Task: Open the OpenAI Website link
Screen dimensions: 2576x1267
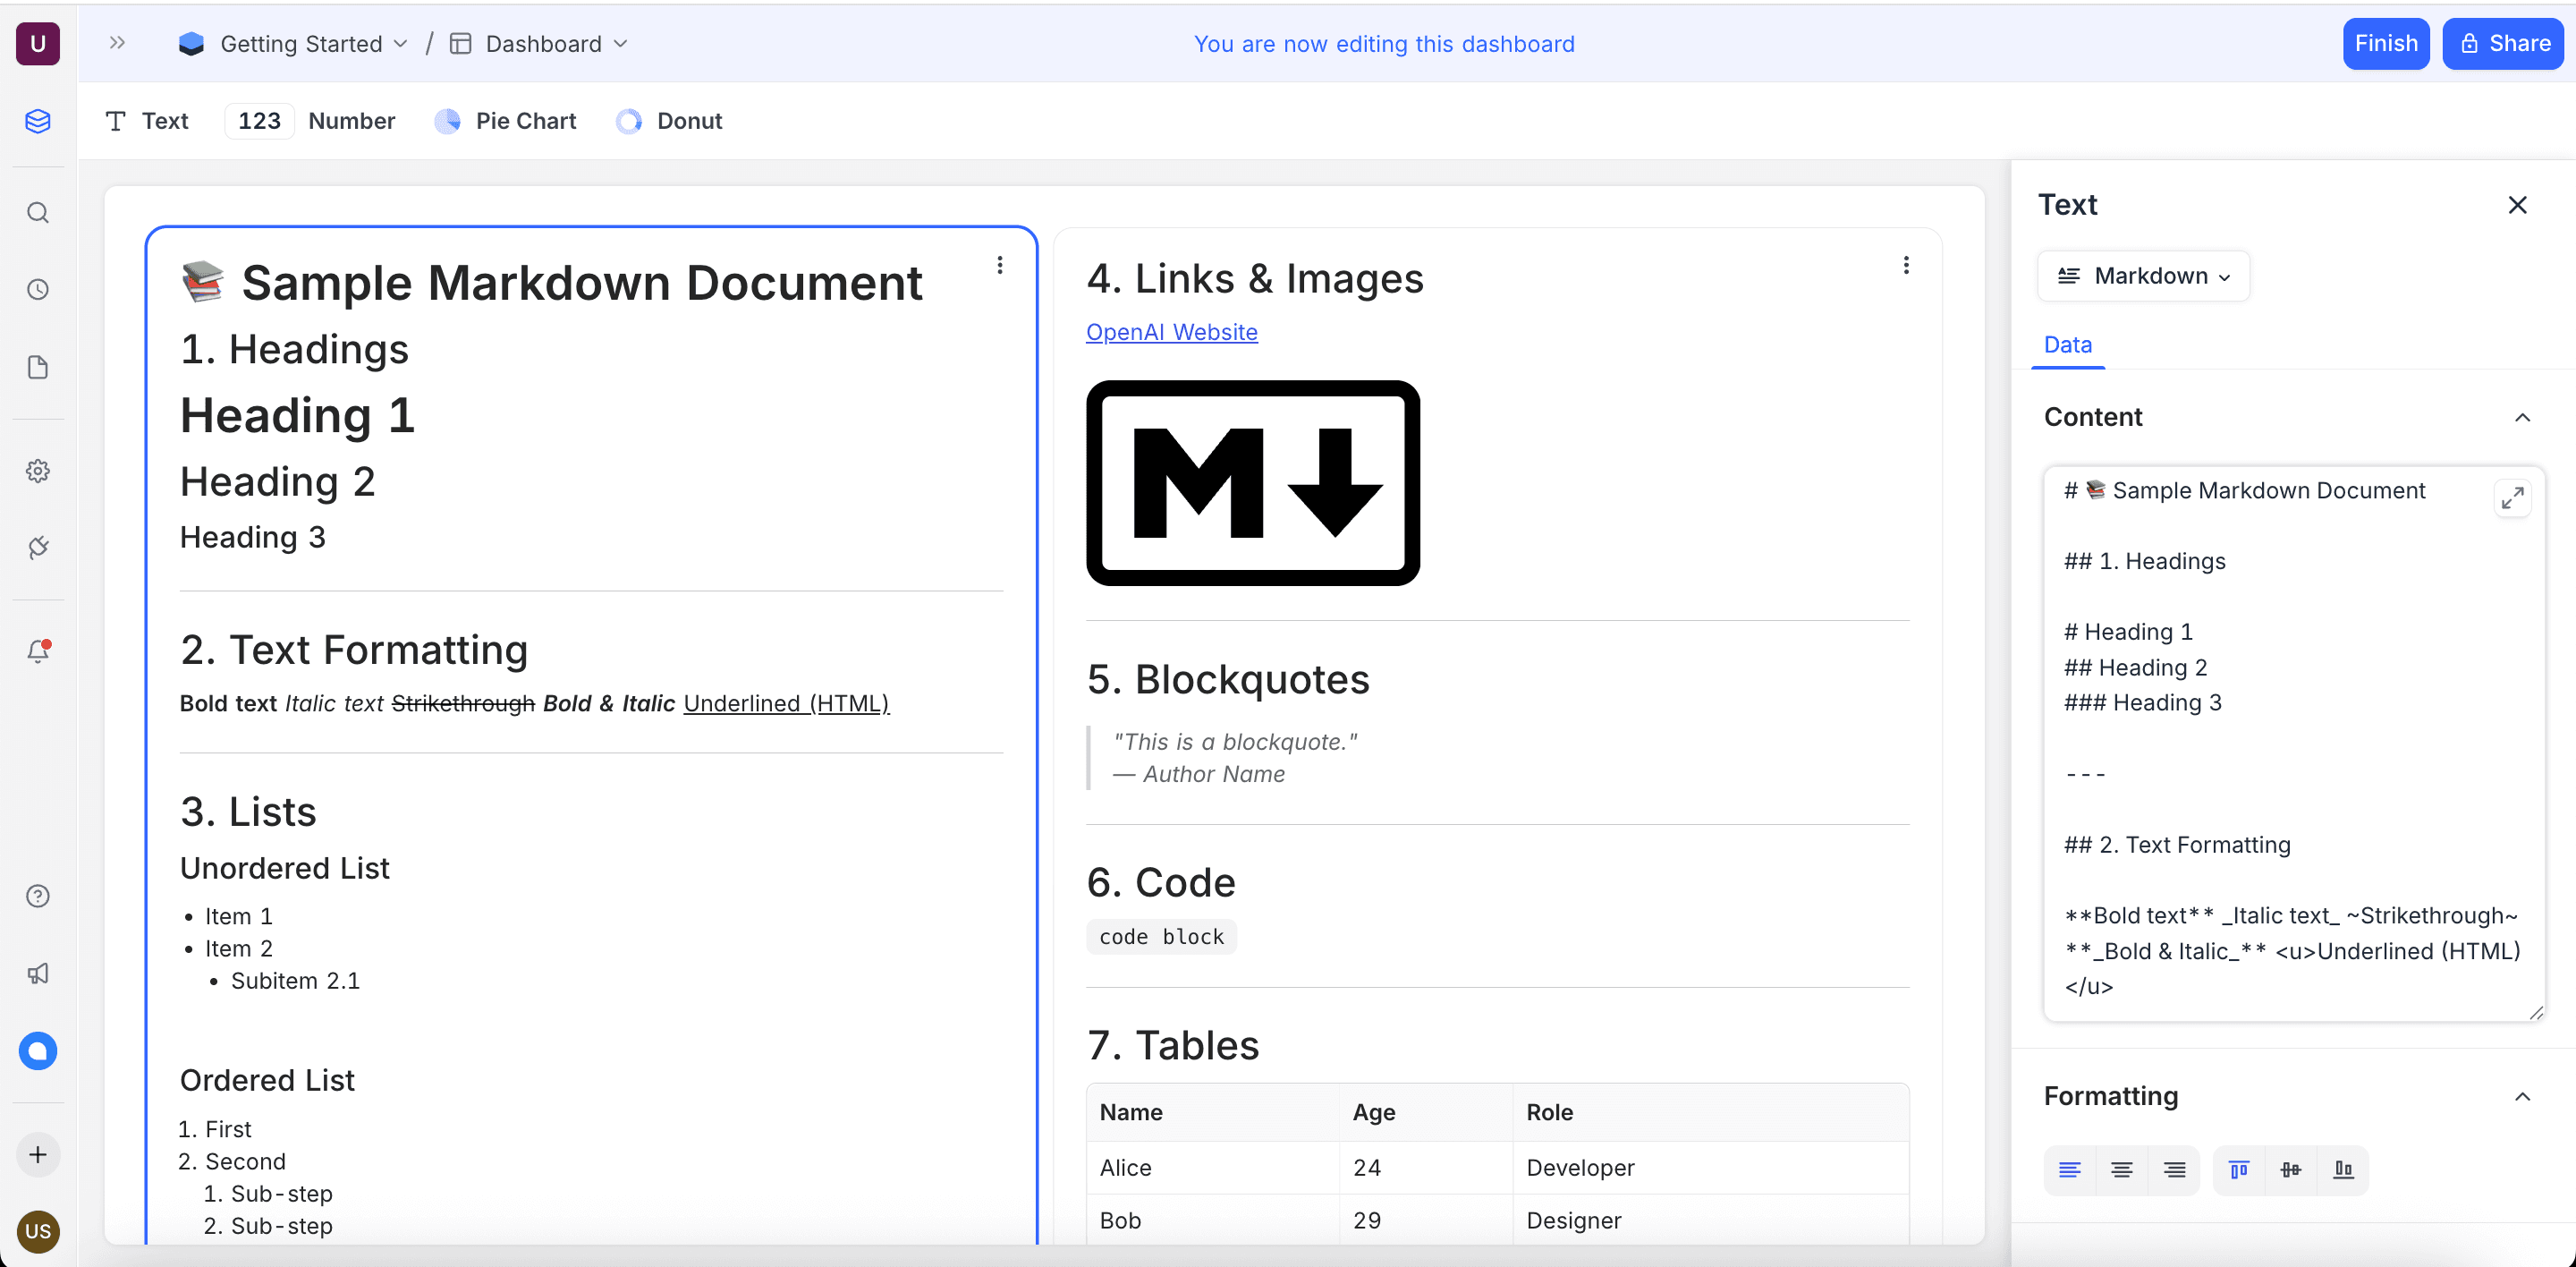Action: pos(1171,332)
